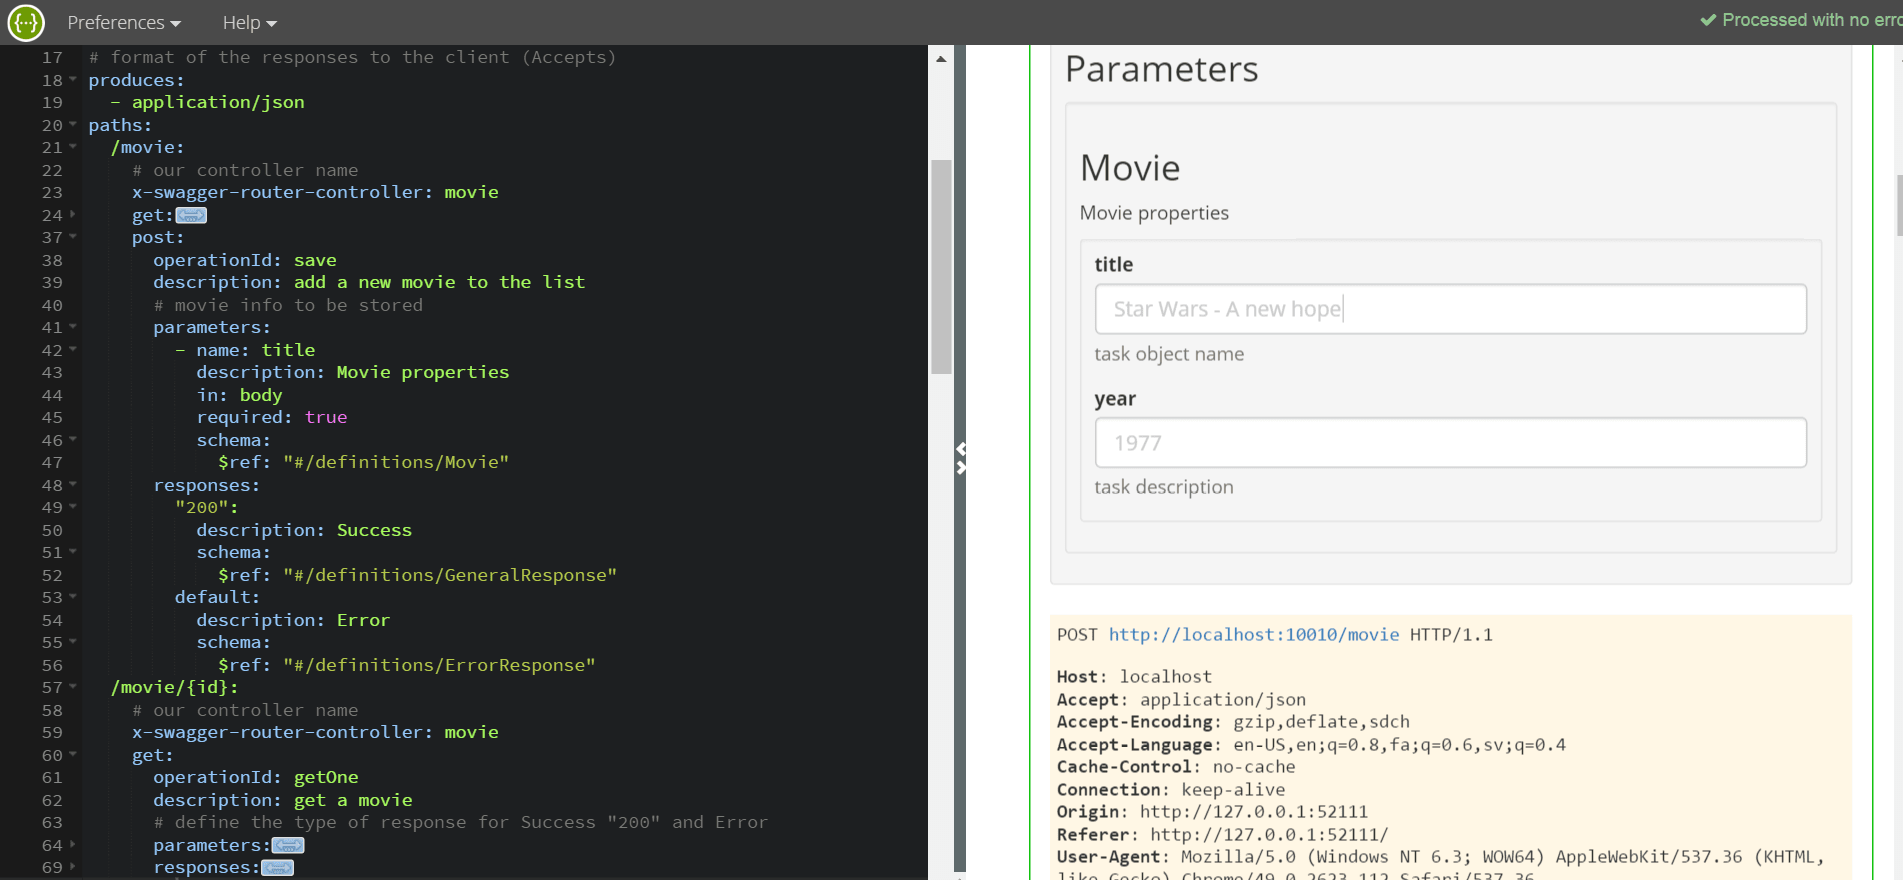This screenshot has width=1903, height=880.
Task: Click the description: Success line
Action: (x=304, y=530)
